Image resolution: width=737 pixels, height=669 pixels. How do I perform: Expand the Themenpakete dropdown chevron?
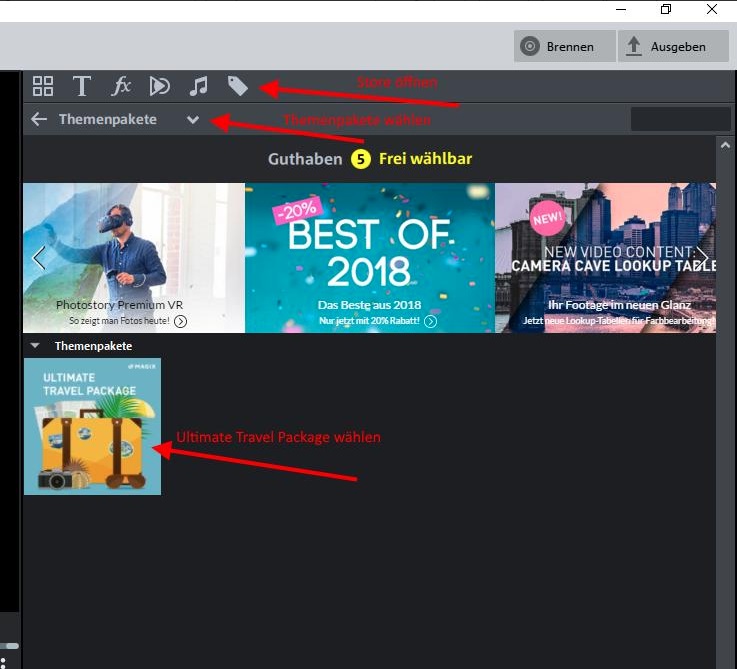(x=193, y=119)
